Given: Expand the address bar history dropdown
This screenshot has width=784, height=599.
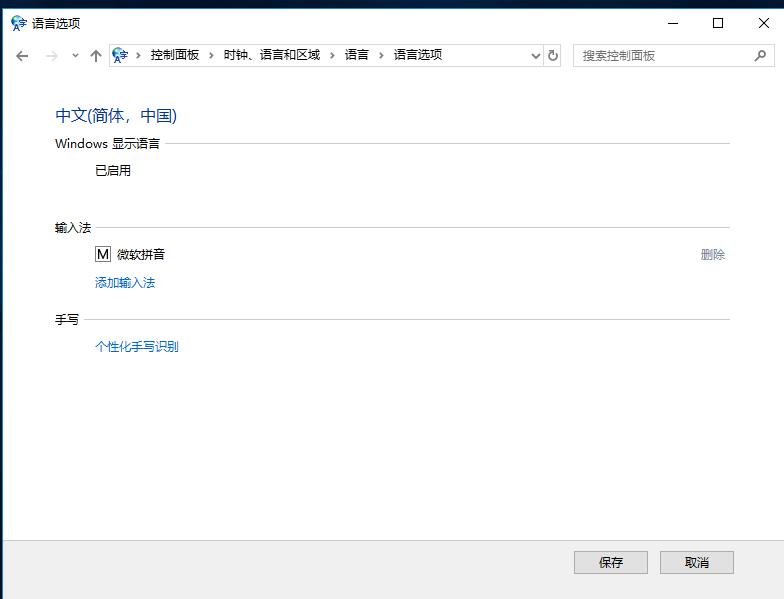Looking at the screenshot, I should point(535,56).
